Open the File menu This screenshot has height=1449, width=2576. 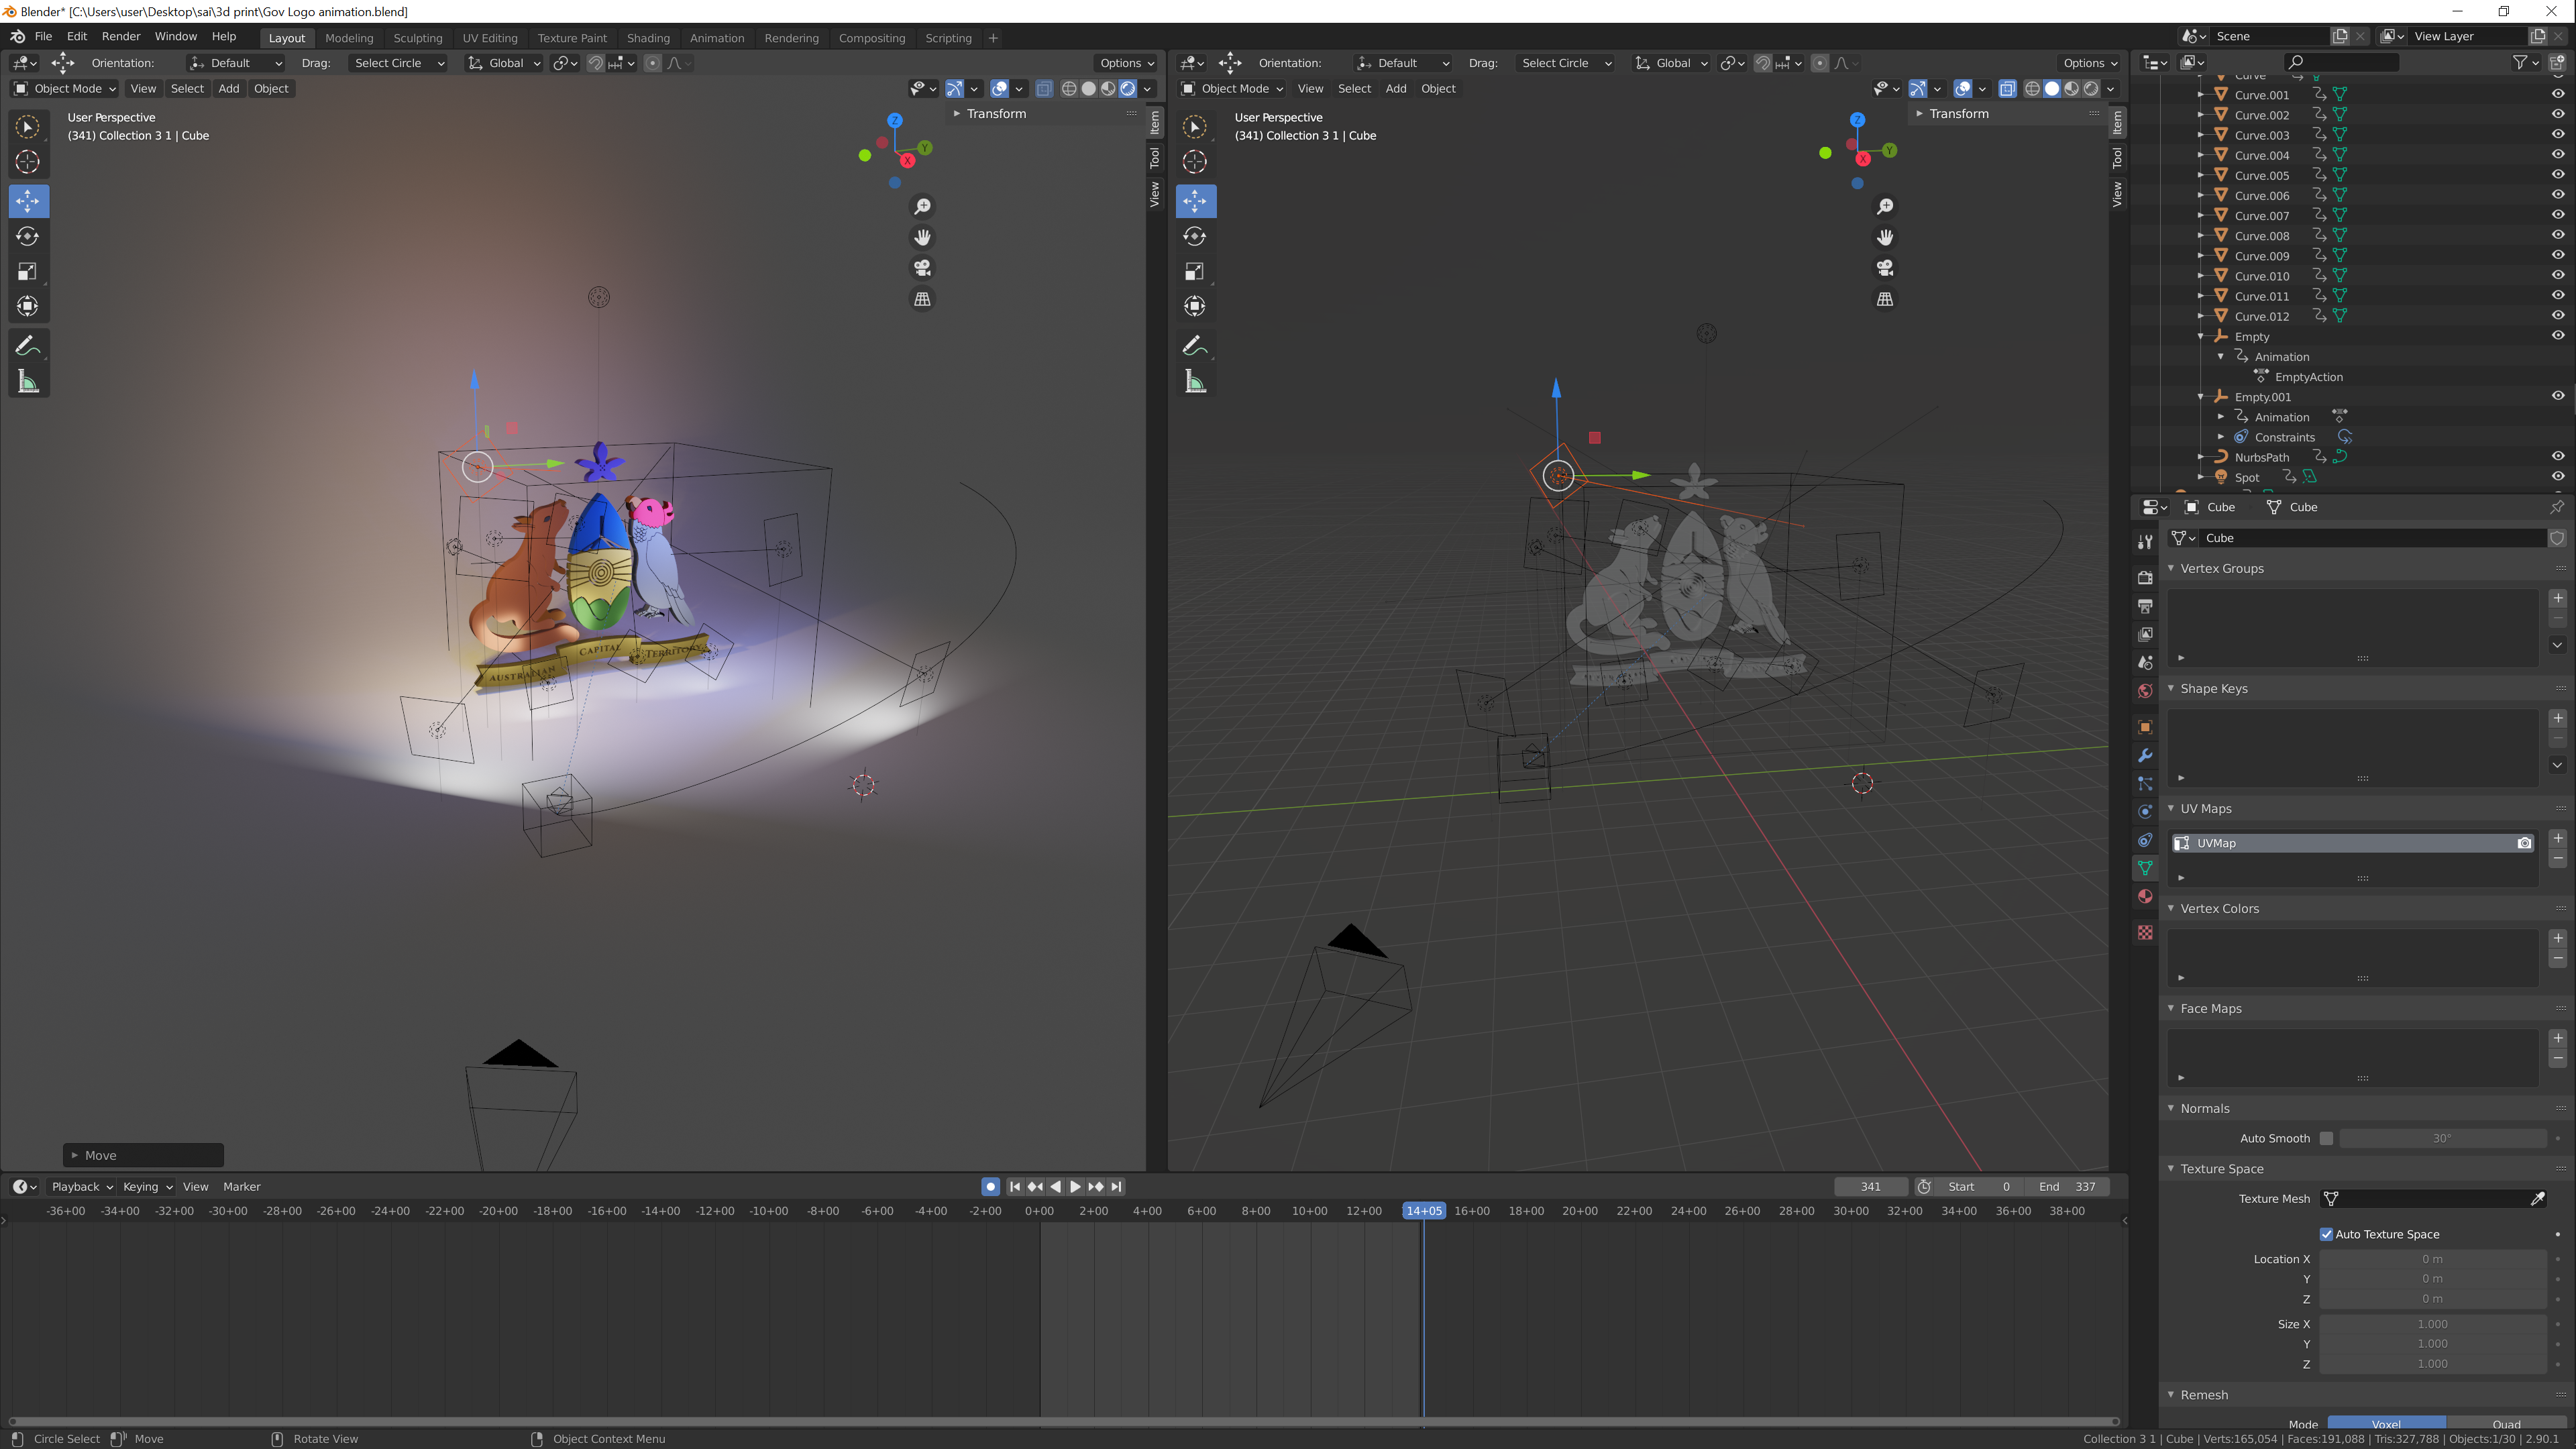[43, 36]
